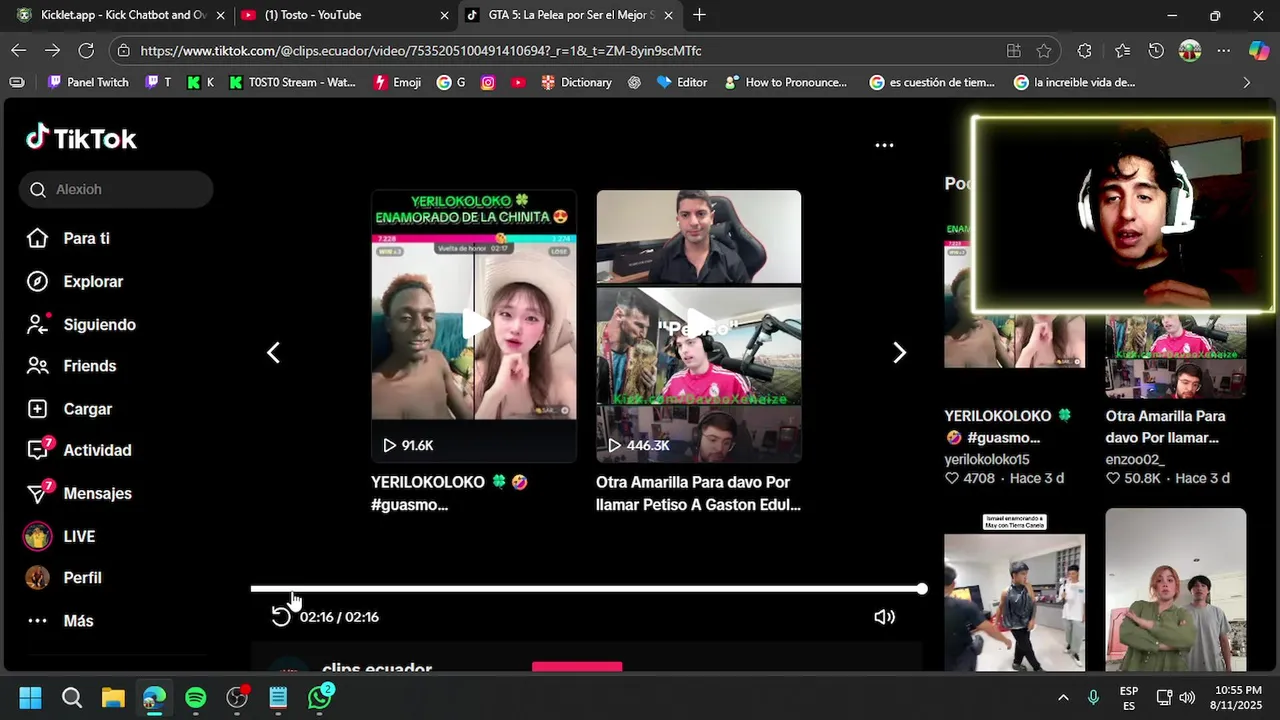Viewport: 1280px width, 720px height.
Task: Open enzoo02_ profile link
Action: (1135, 459)
